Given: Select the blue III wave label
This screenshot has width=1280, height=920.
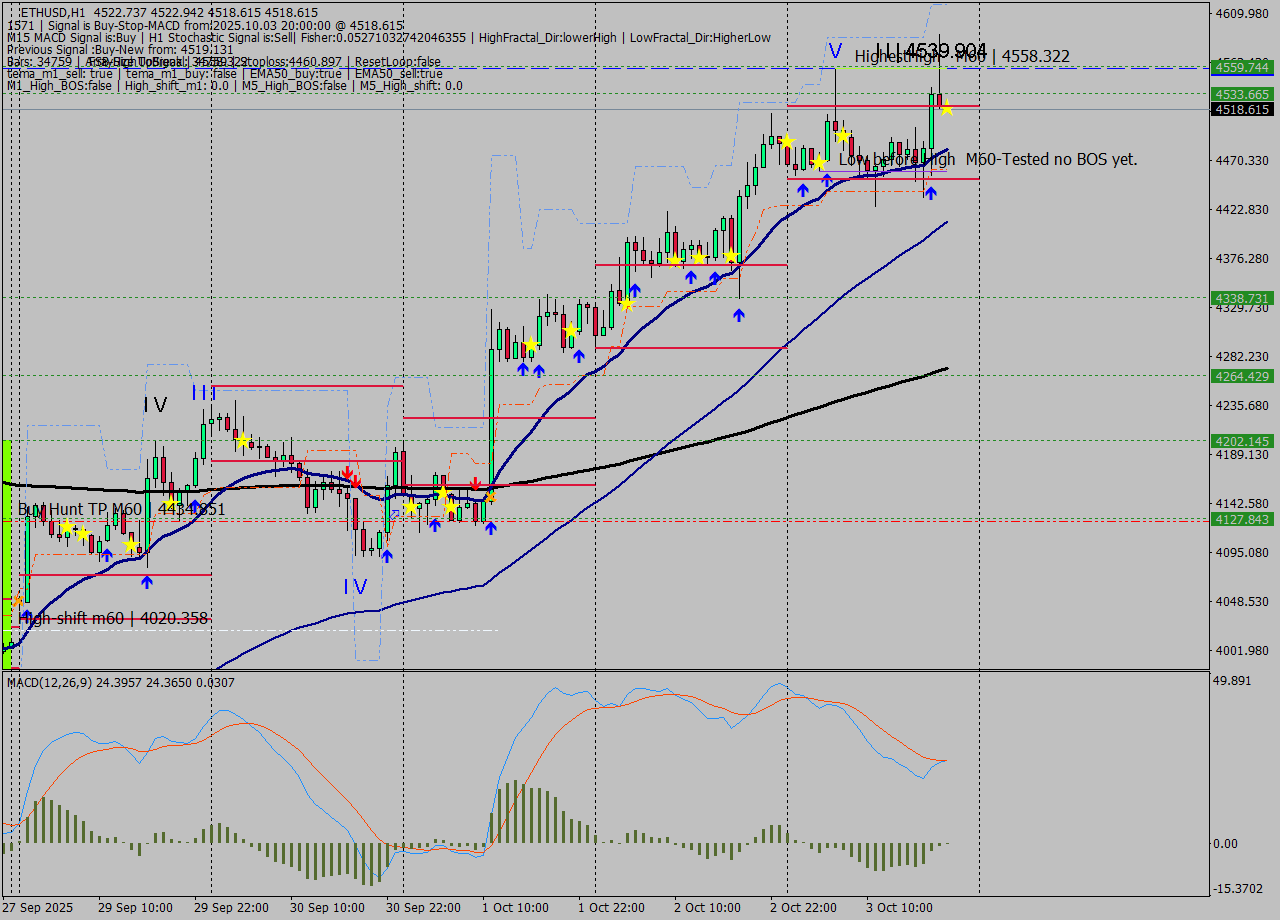Looking at the screenshot, I should click(204, 394).
